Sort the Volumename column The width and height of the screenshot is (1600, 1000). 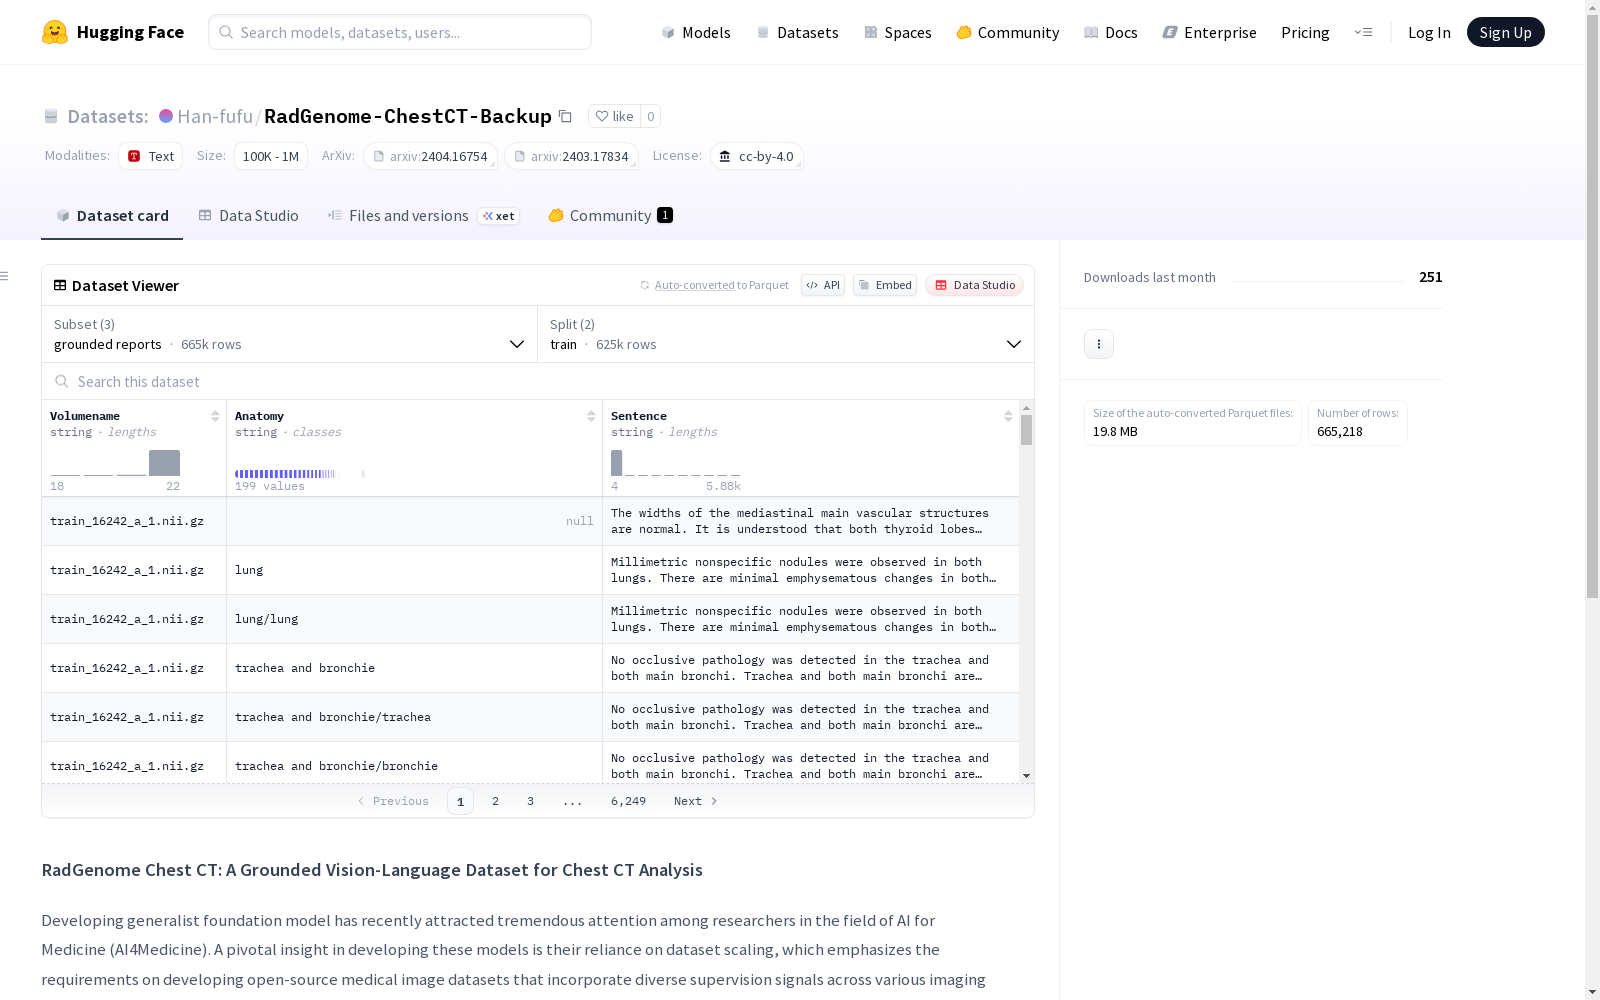pos(215,416)
